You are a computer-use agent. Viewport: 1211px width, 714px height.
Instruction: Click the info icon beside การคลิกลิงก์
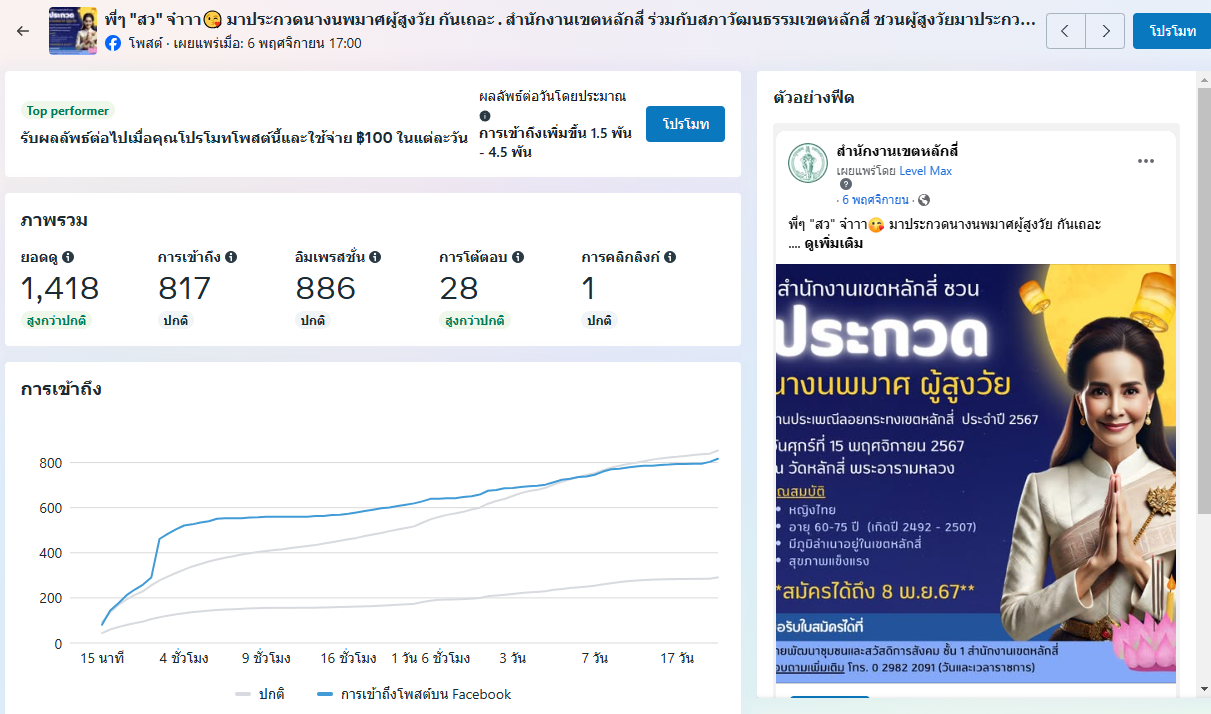coord(670,257)
